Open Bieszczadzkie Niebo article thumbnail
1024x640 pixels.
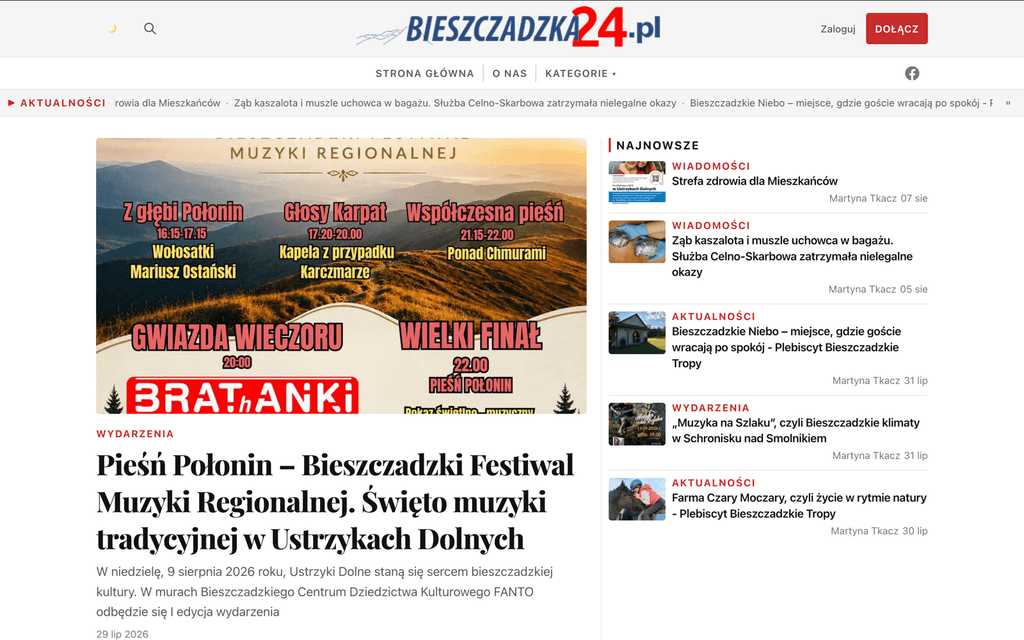click(x=637, y=332)
